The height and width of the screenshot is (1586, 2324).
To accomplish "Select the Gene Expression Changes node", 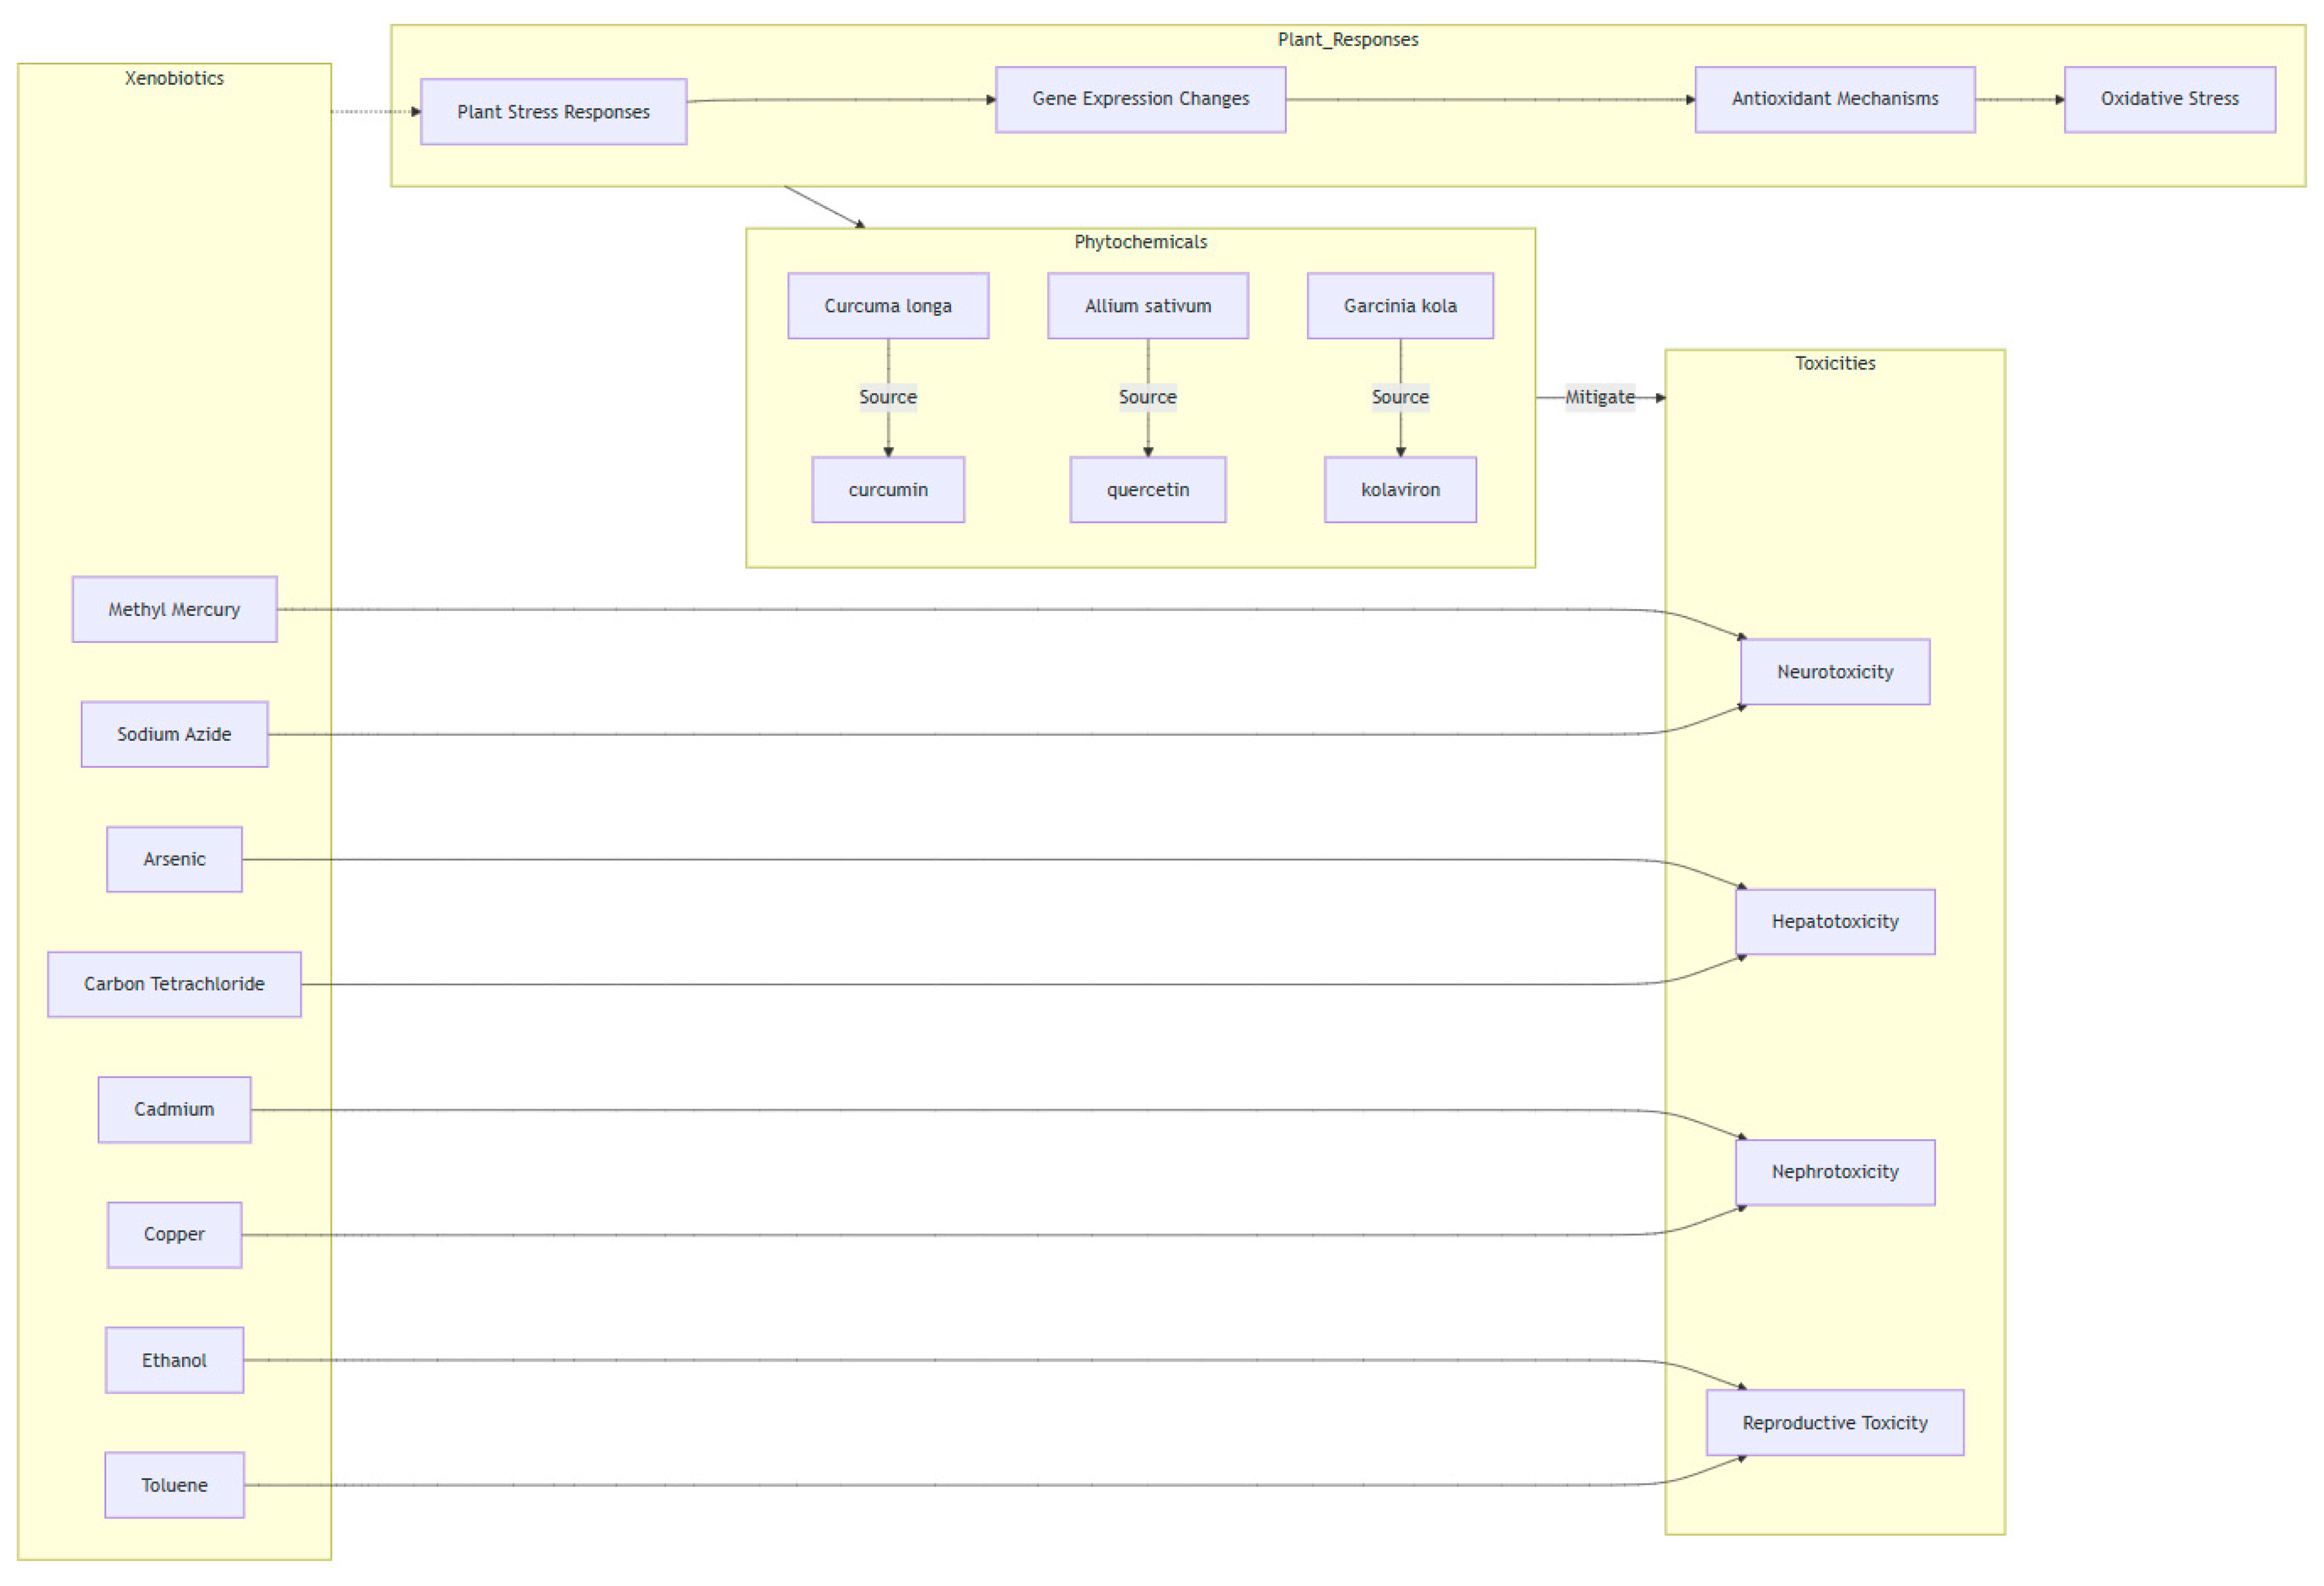I will pyautogui.click(x=1140, y=99).
